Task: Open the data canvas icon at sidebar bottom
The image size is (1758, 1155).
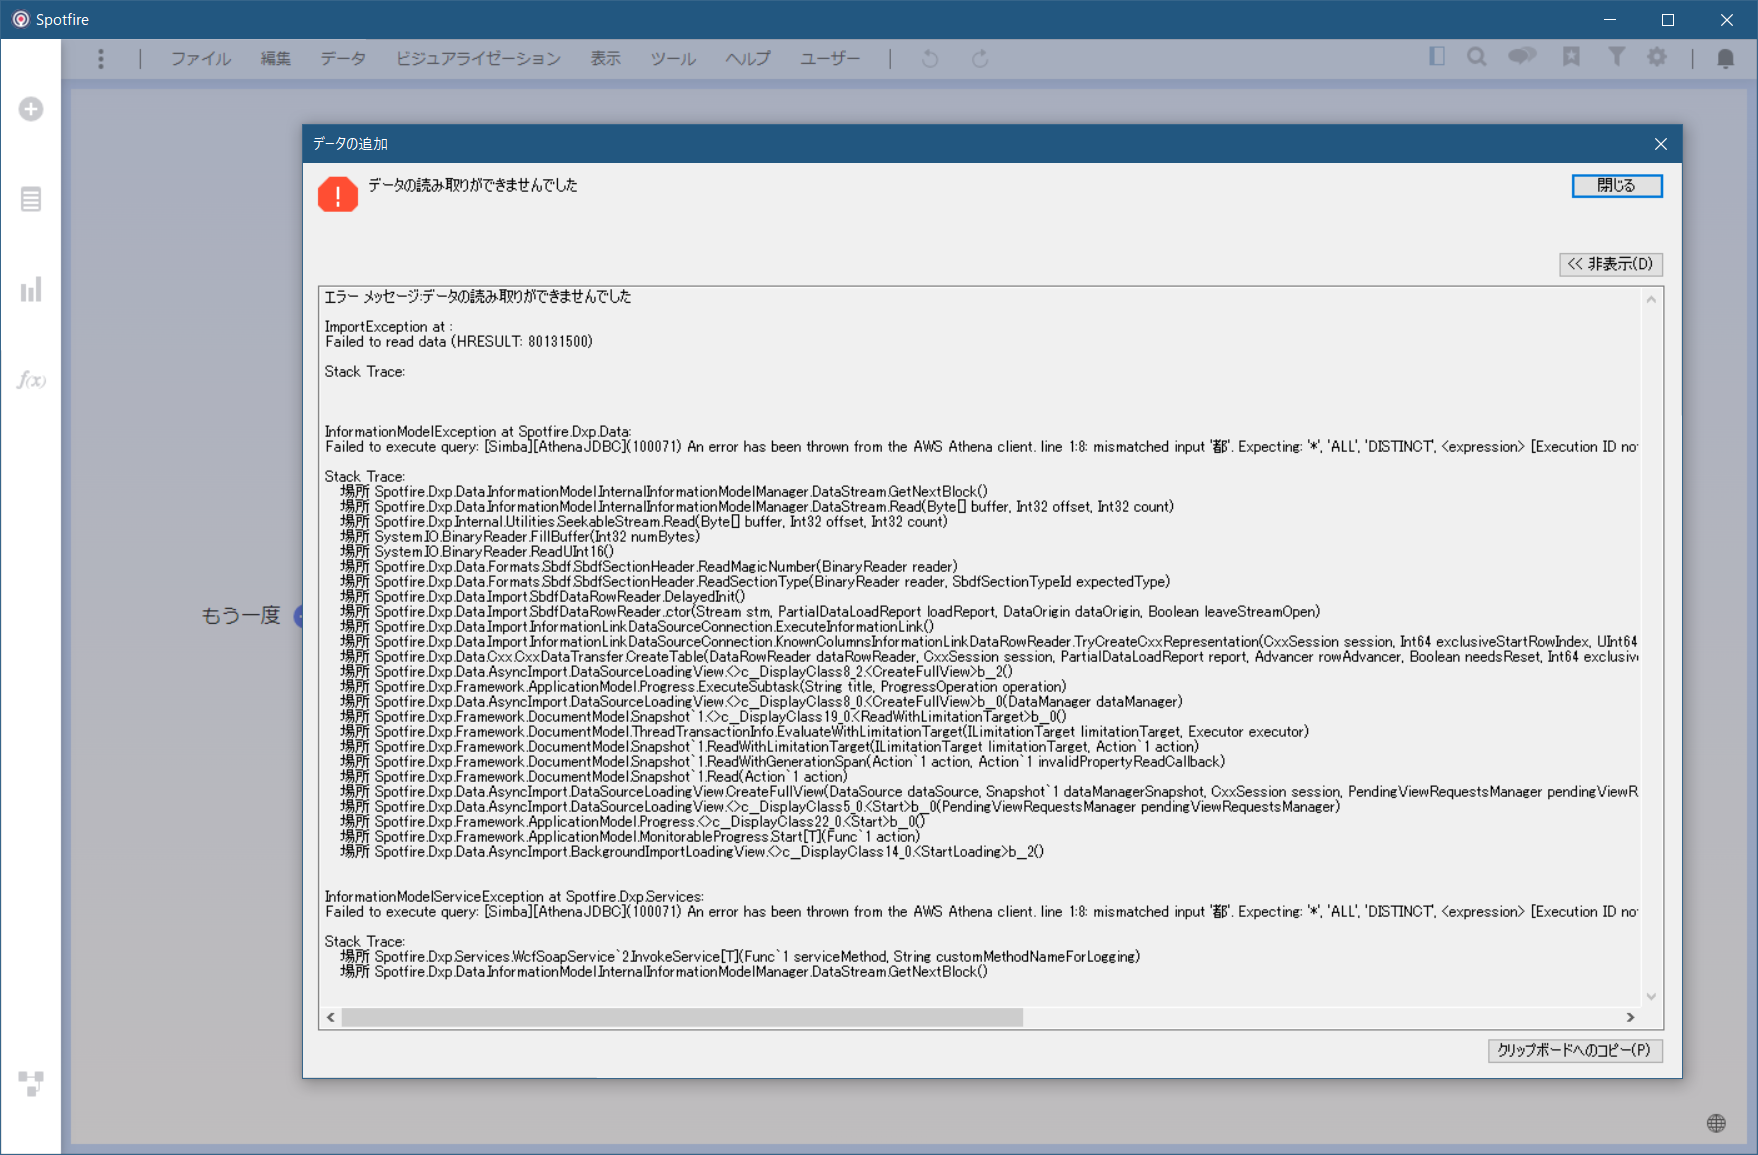Action: (31, 1083)
